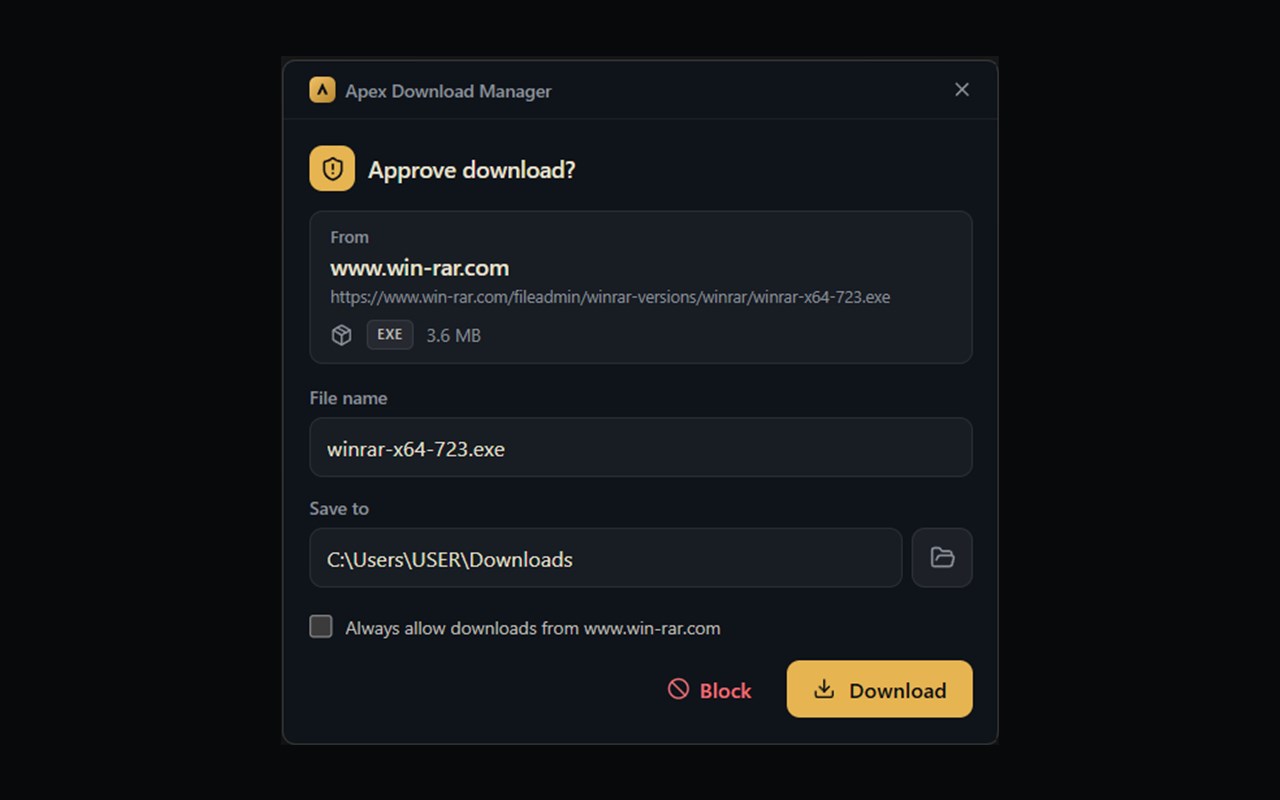This screenshot has height=800, width=1280.
Task: Click the prohibited circle icon on Block
Action: click(x=679, y=689)
